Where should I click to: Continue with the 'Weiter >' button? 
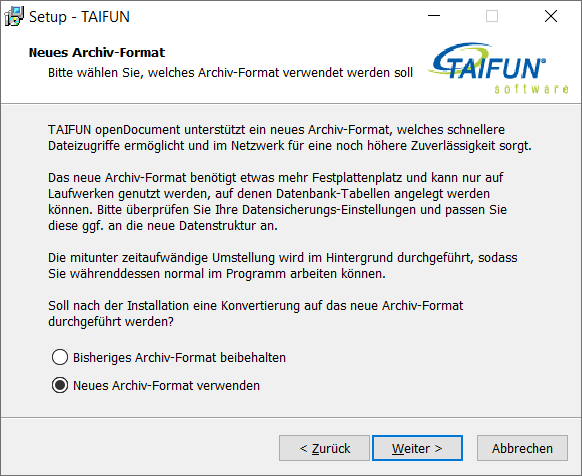pyautogui.click(x=417, y=448)
